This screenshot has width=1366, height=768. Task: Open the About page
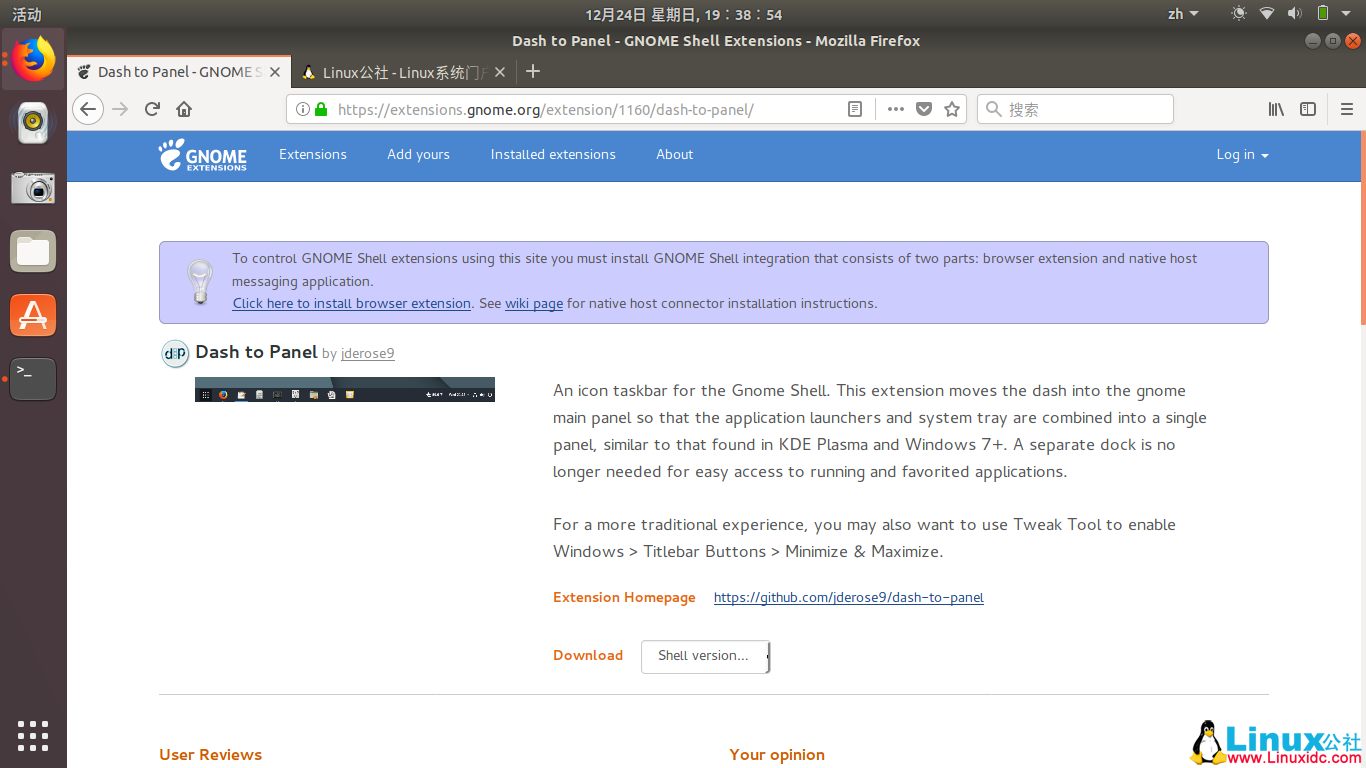click(675, 154)
